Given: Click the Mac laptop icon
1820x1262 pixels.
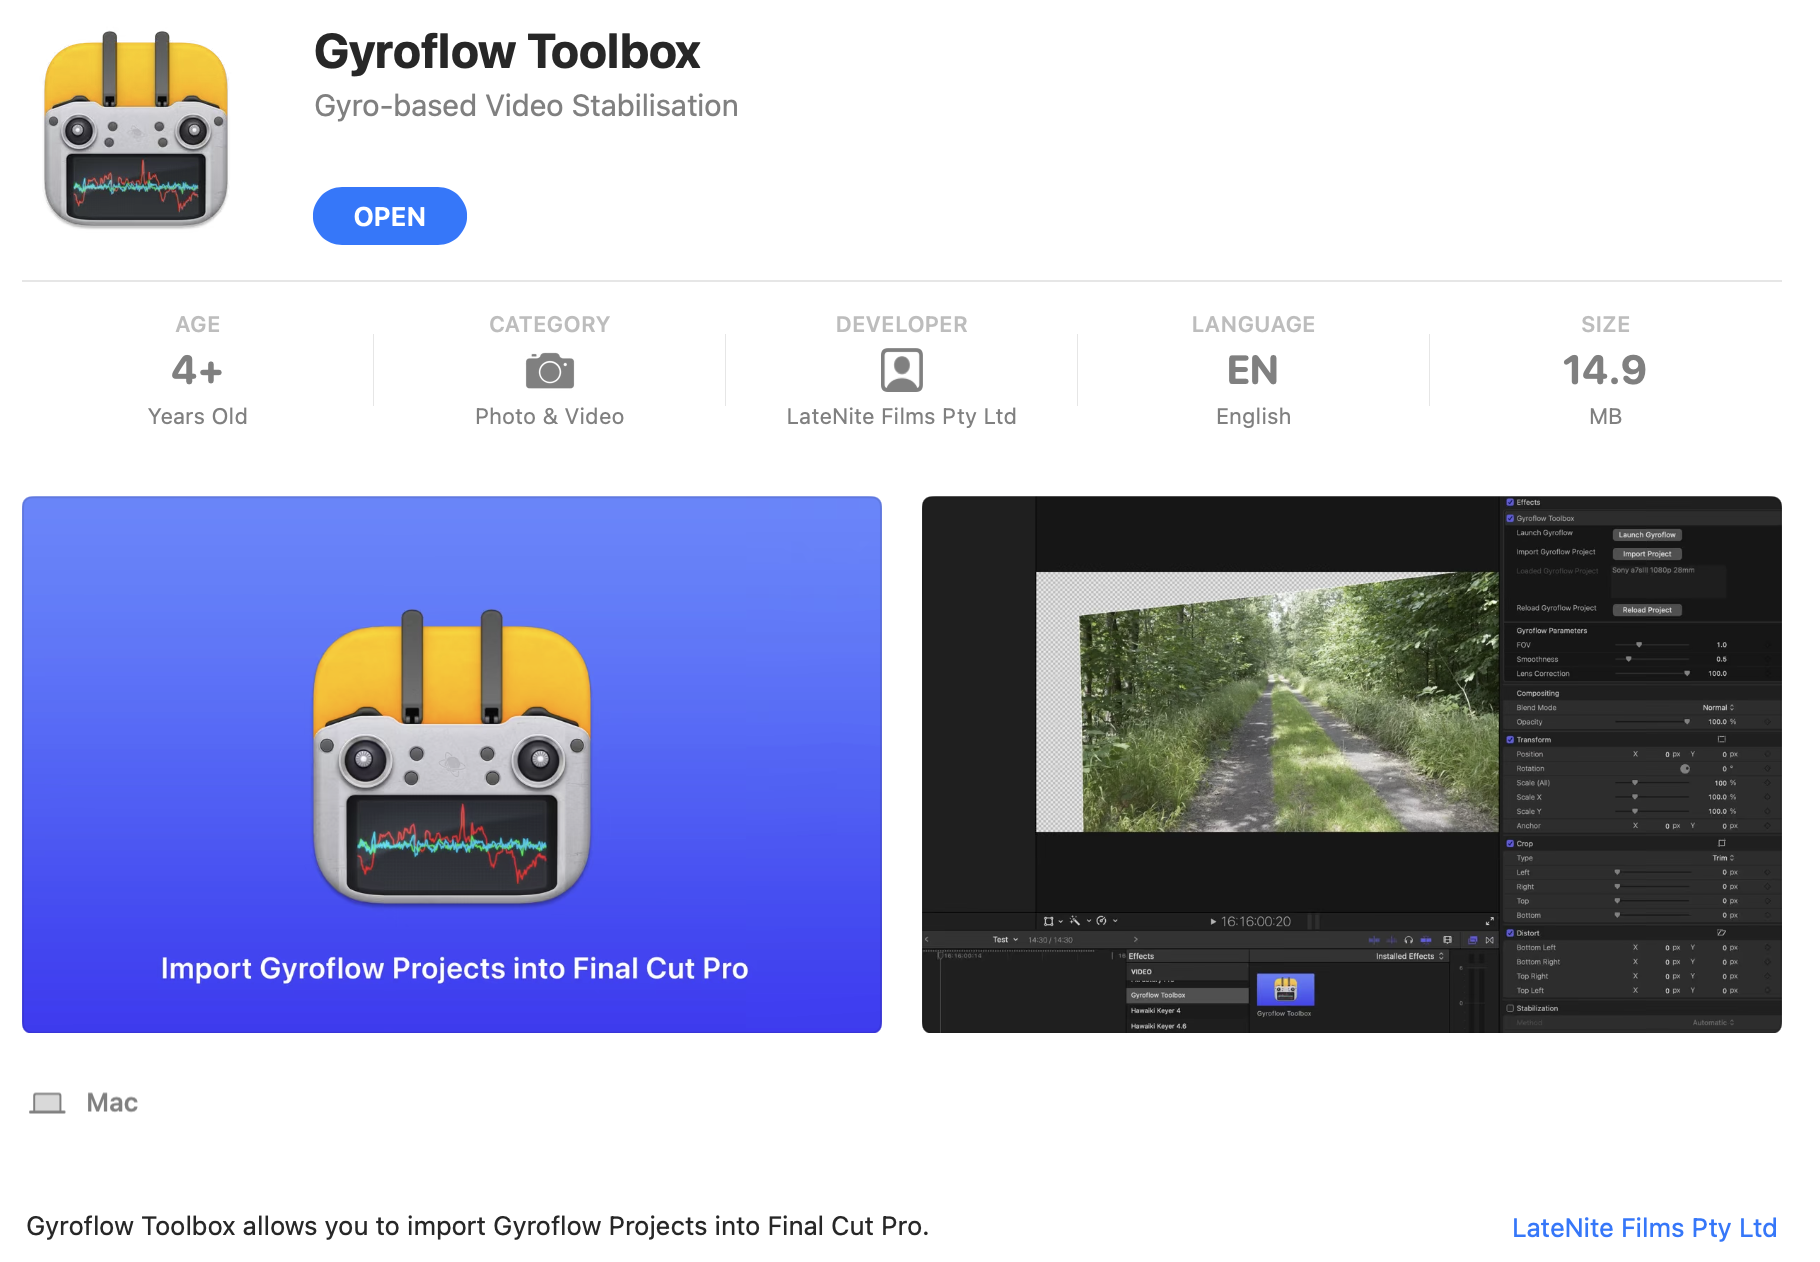Looking at the screenshot, I should point(47,1102).
